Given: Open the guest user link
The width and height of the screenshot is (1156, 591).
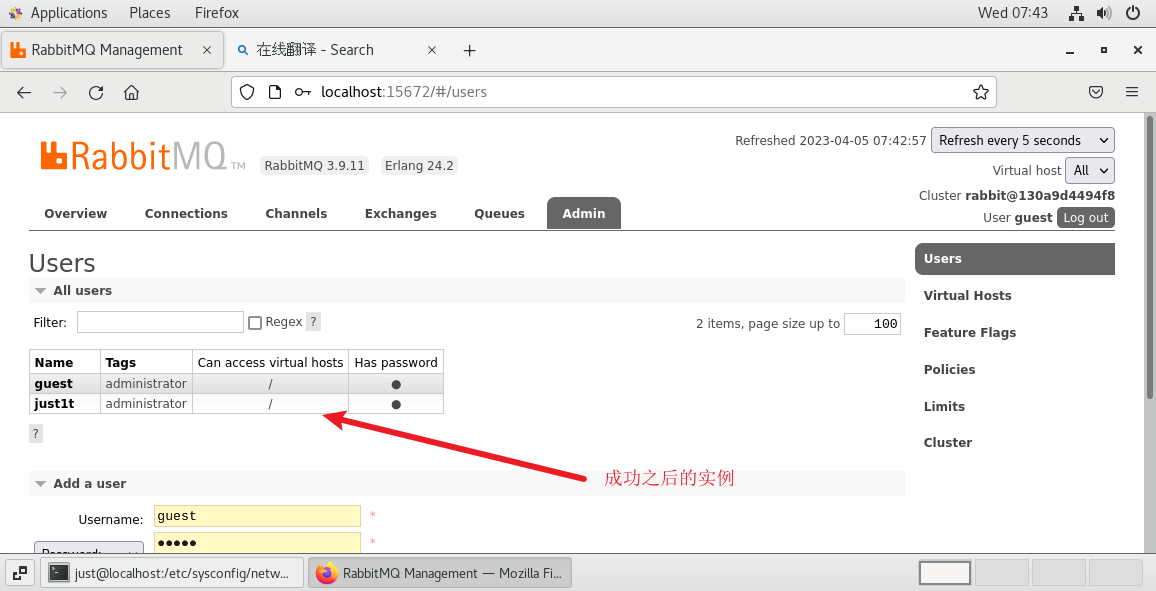Looking at the screenshot, I should 53,383.
